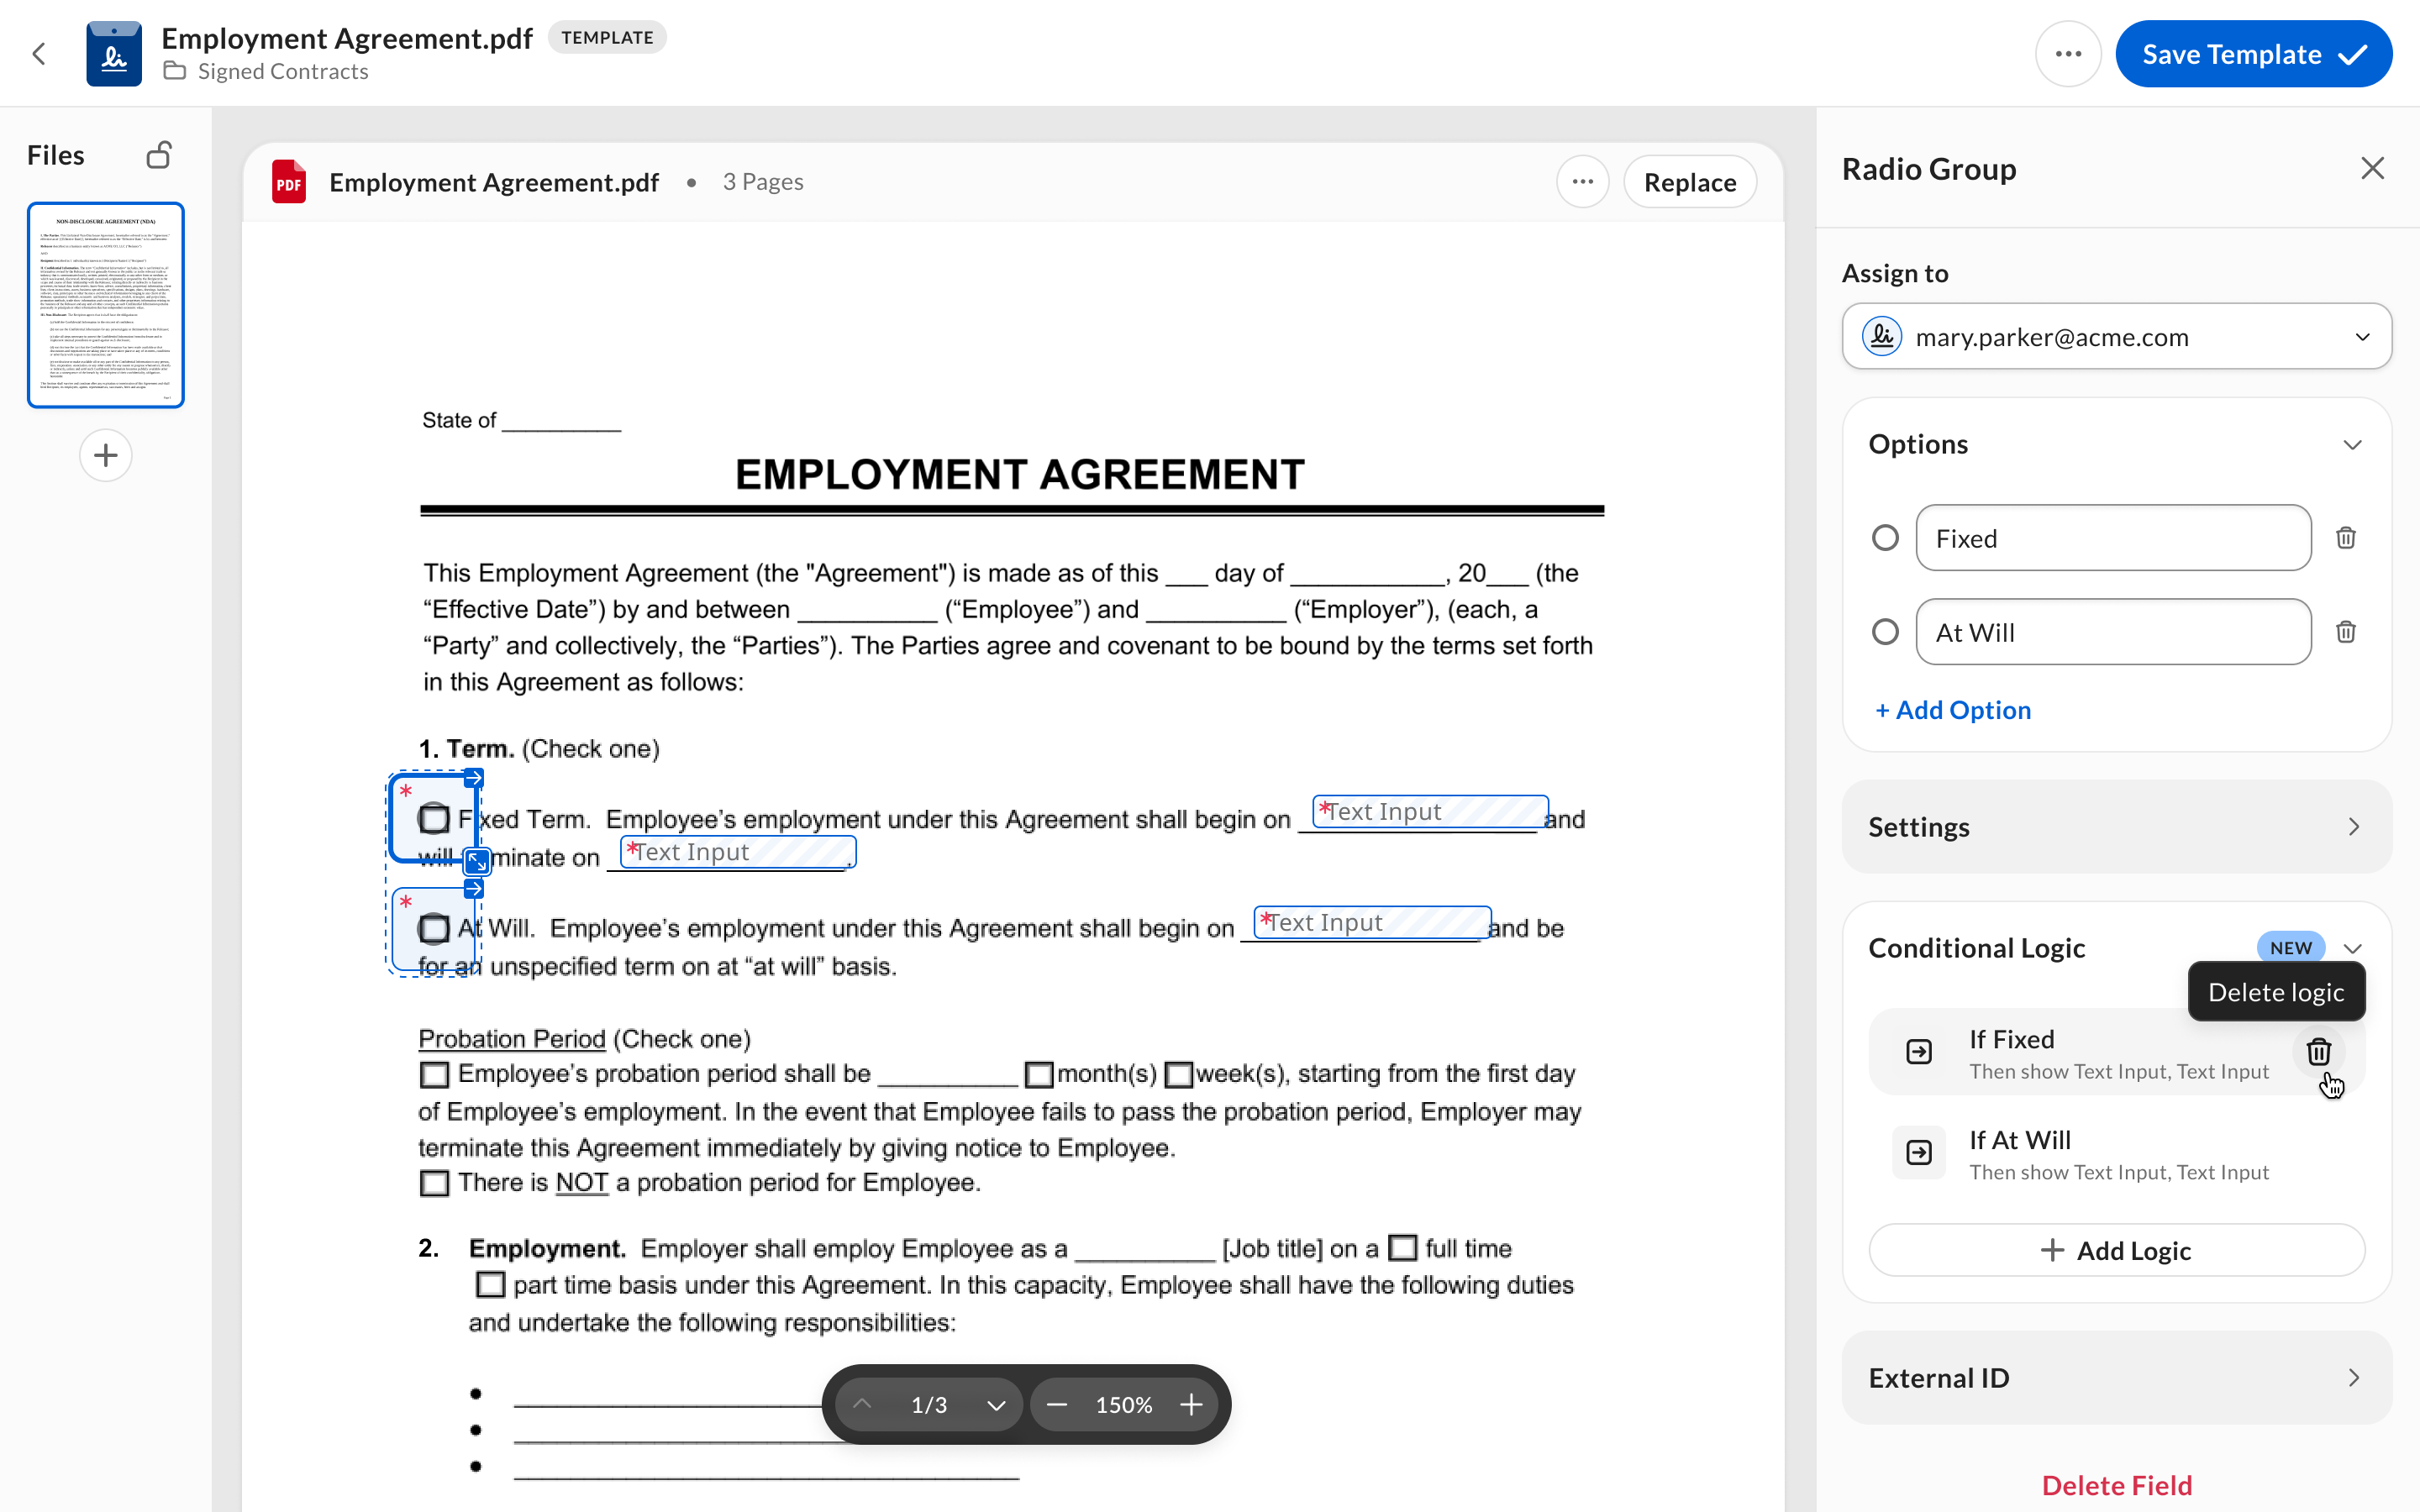2420x1512 pixels.
Task: Select the page one thumbnail
Action: pos(106,305)
